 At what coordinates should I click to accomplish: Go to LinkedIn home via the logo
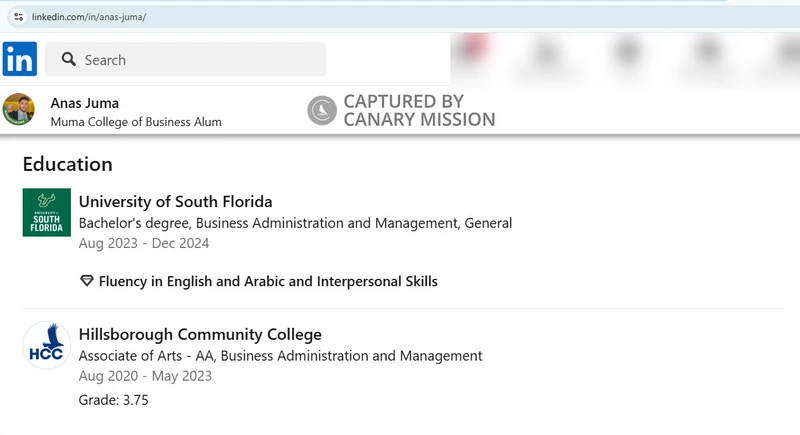point(20,59)
